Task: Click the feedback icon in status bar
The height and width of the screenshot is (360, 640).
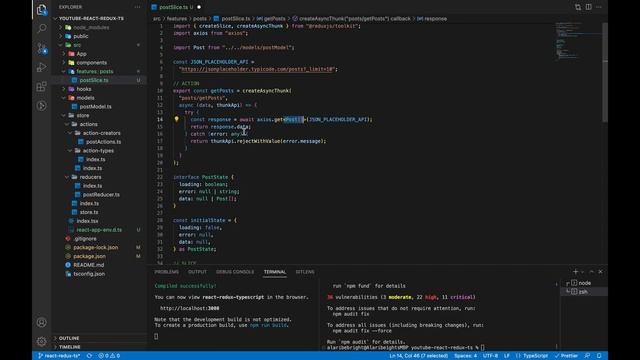Action: [x=587, y=356]
